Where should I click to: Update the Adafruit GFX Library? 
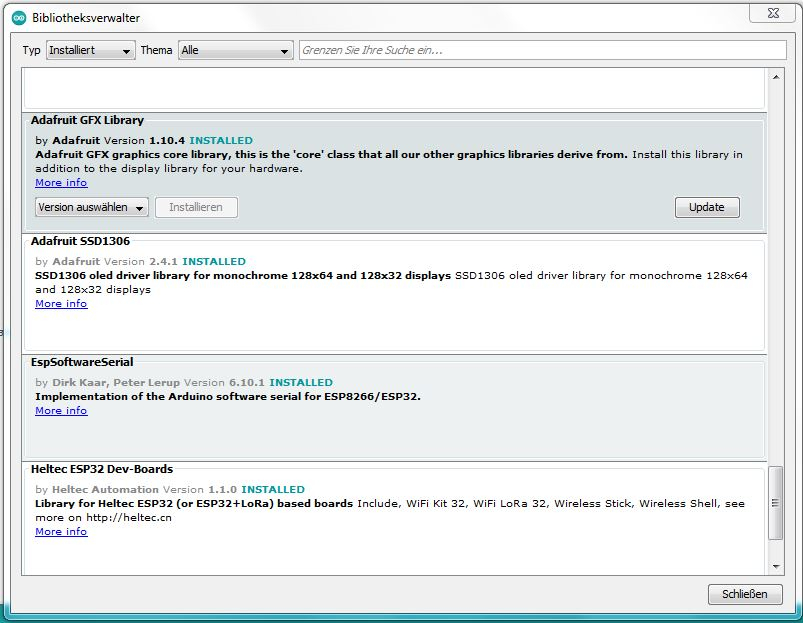coord(707,207)
